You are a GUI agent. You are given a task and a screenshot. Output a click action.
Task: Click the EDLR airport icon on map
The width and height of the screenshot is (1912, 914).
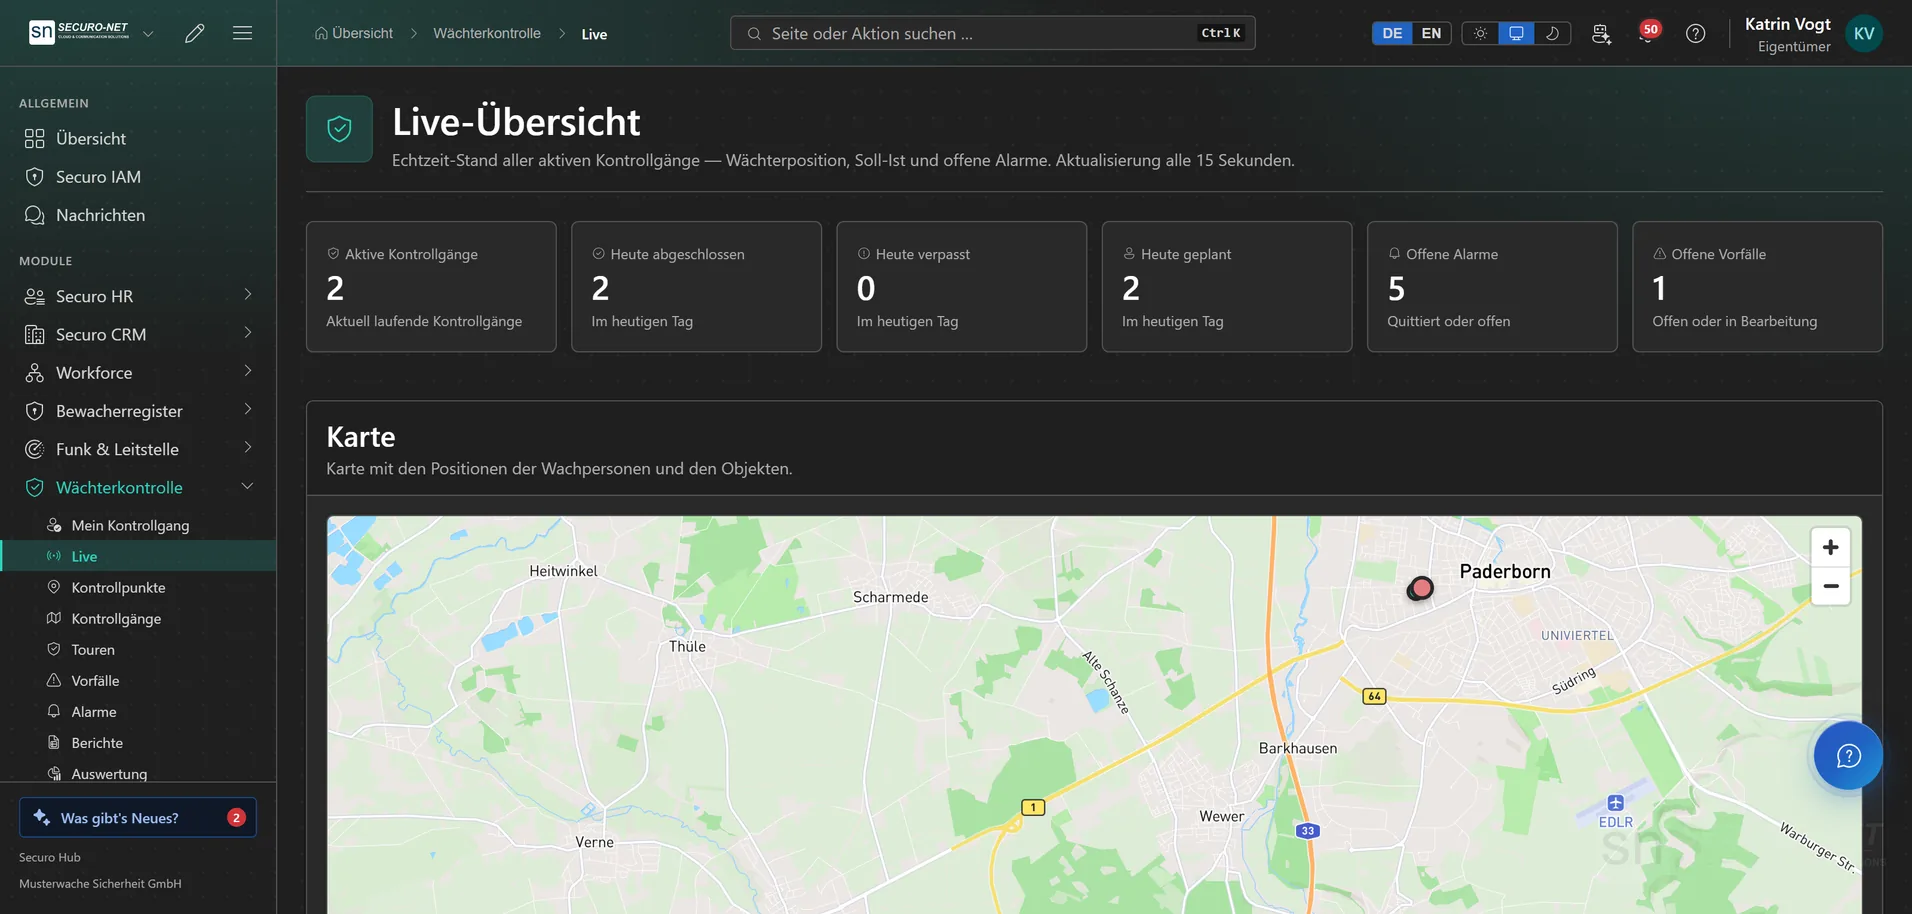pos(1615,803)
